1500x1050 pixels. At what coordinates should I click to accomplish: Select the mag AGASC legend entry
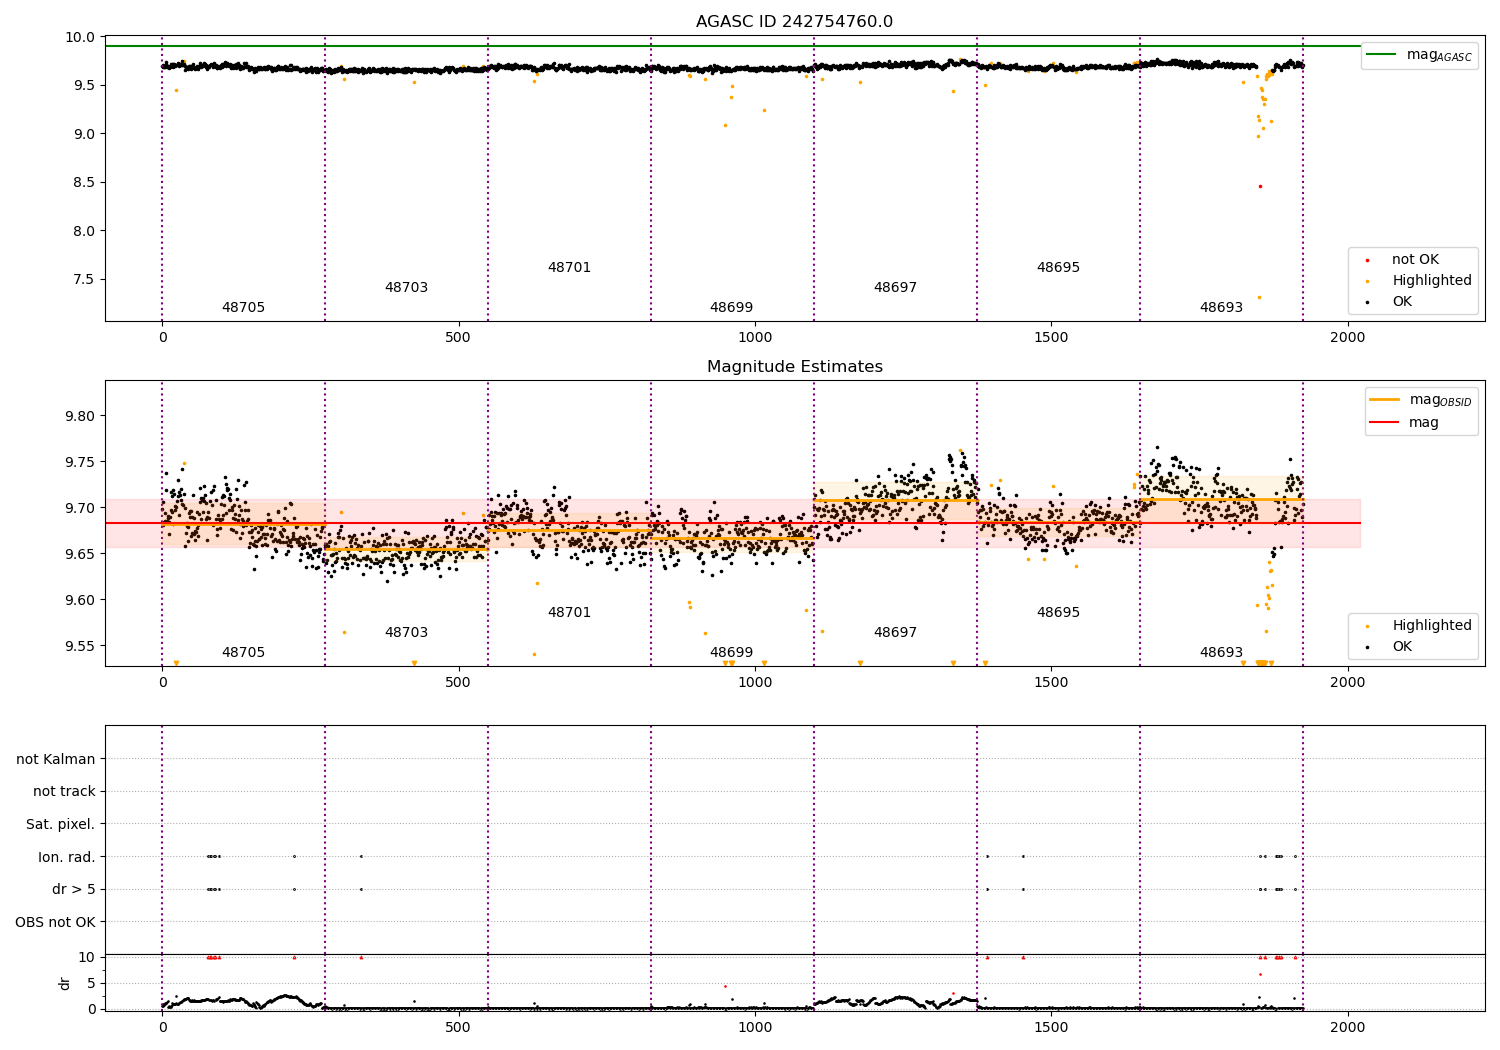[1420, 55]
